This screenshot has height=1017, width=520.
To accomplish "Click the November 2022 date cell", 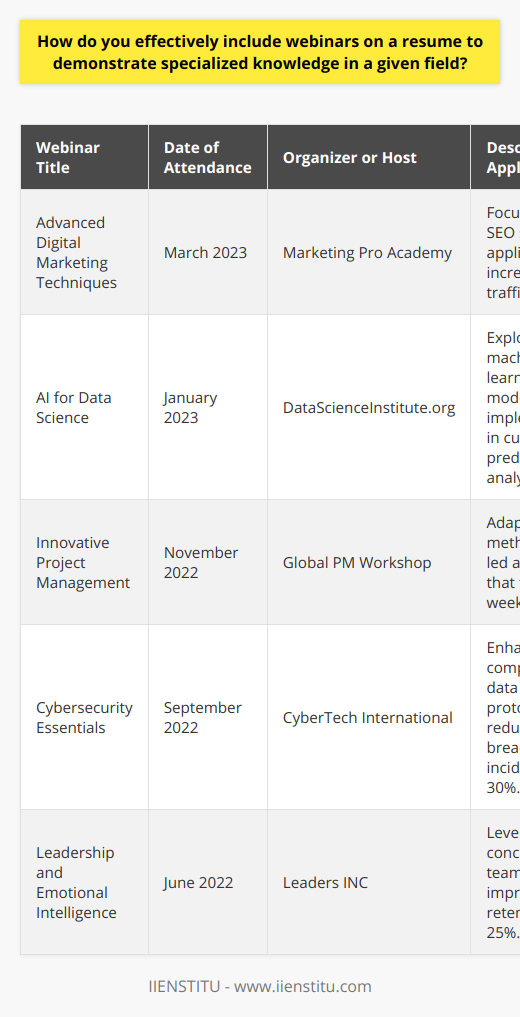I will pos(207,562).
